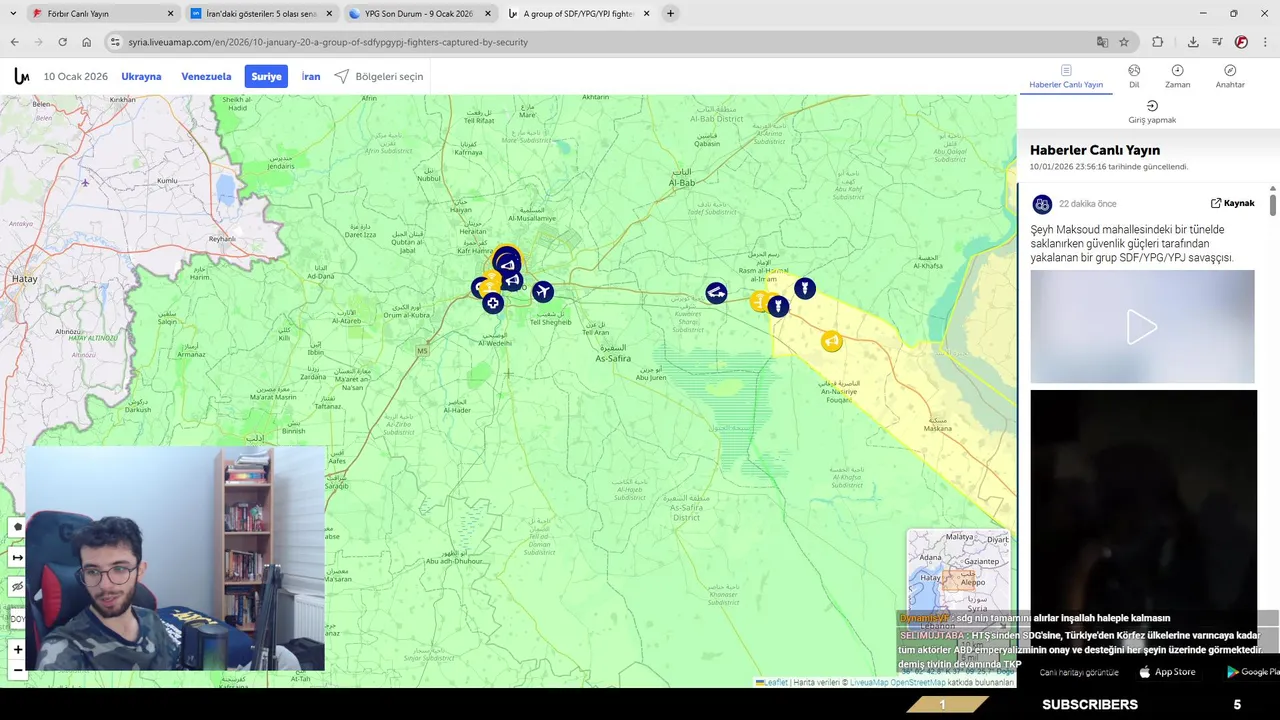Open a new browser tab

click(x=670, y=14)
